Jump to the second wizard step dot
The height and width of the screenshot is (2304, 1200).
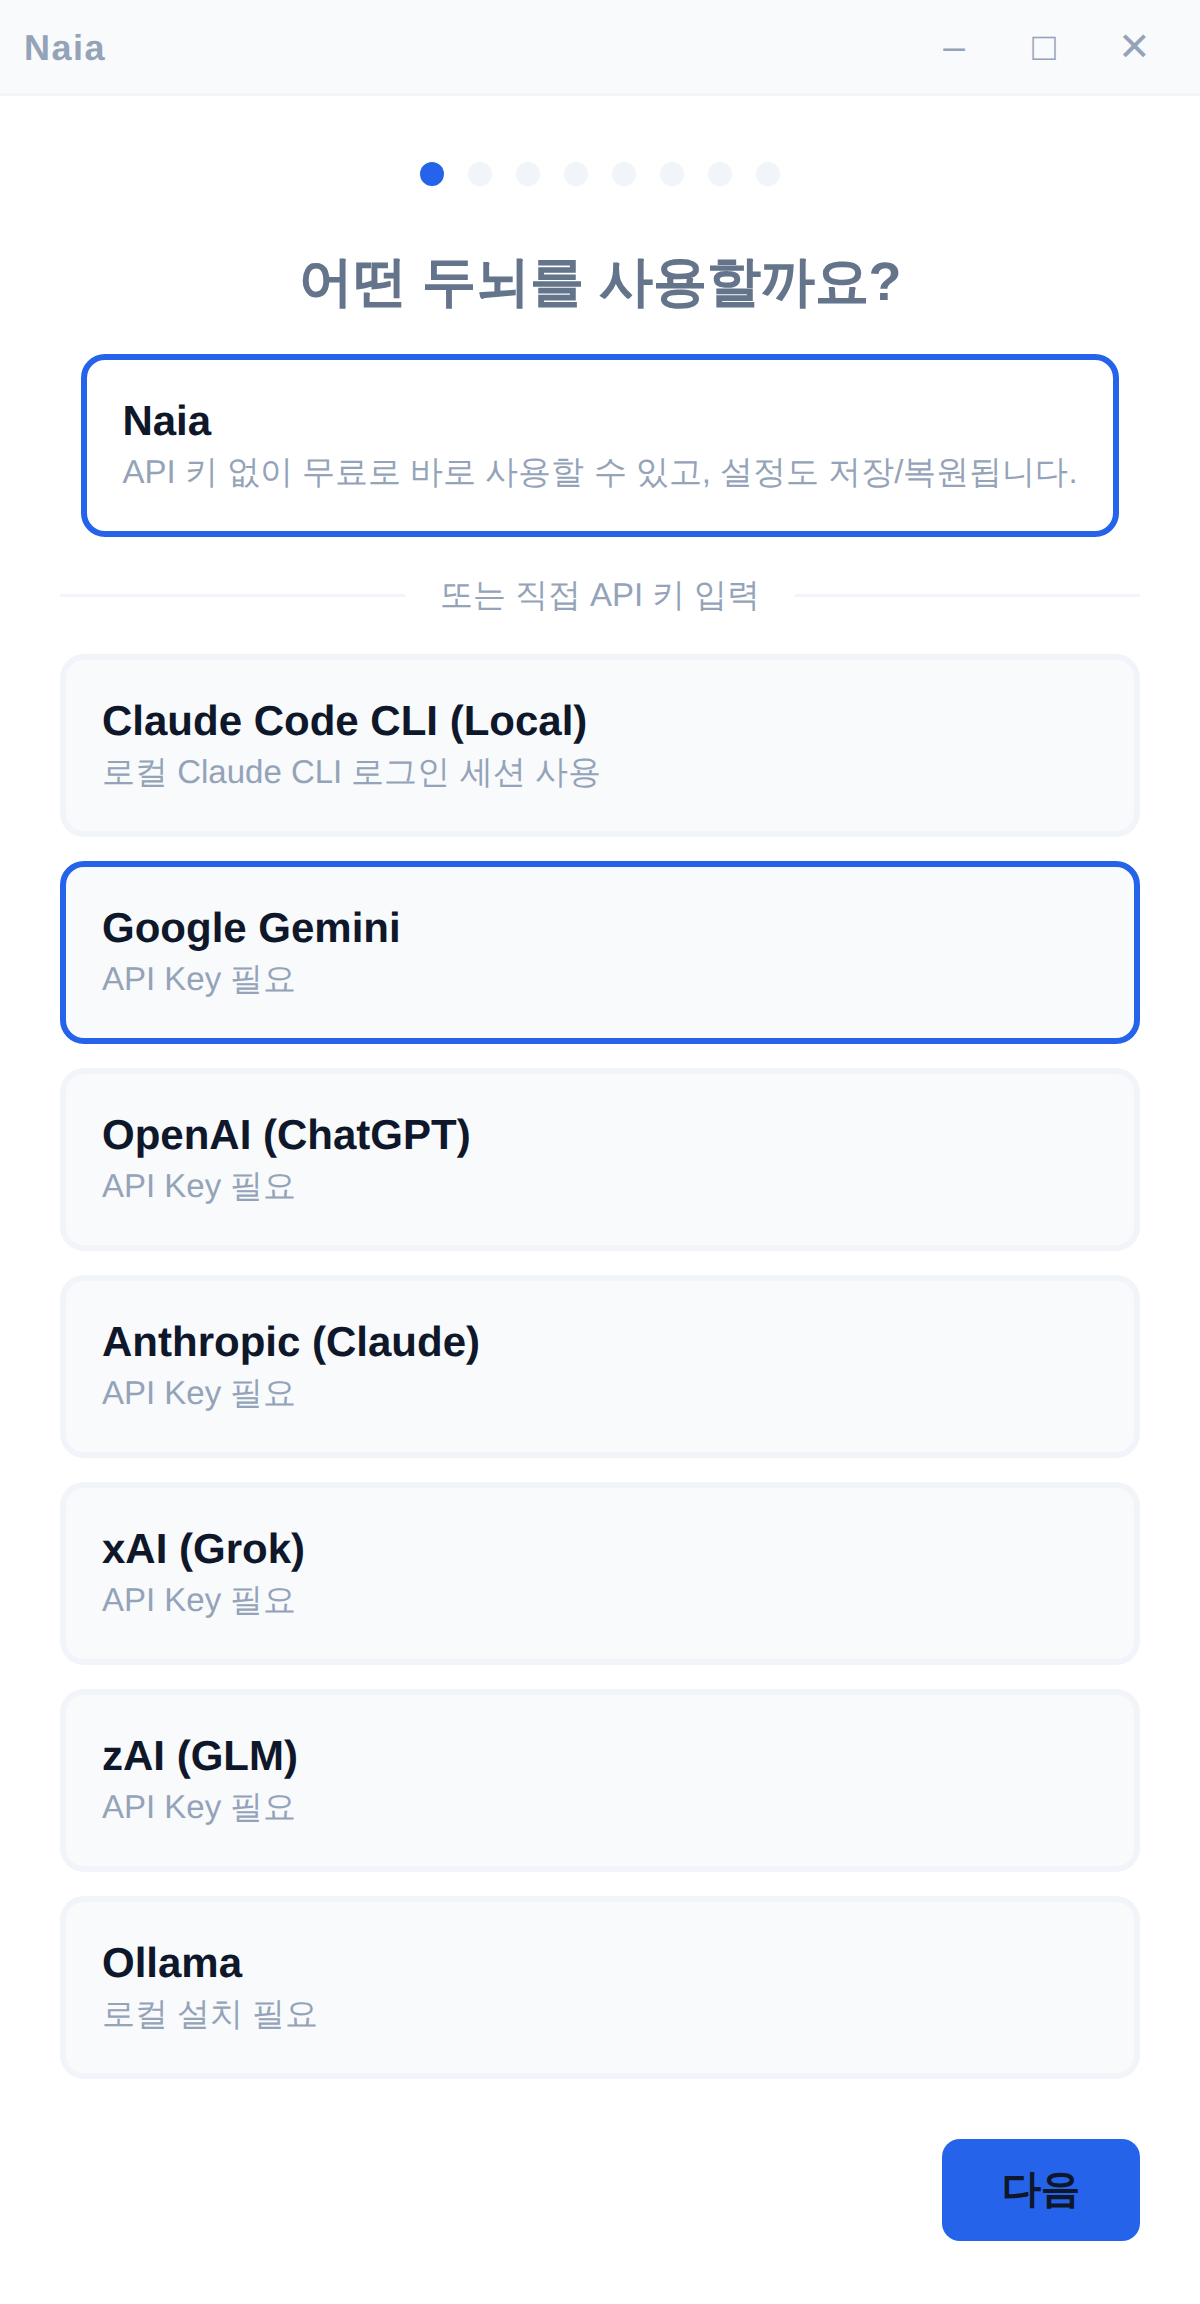pyautogui.click(x=480, y=173)
